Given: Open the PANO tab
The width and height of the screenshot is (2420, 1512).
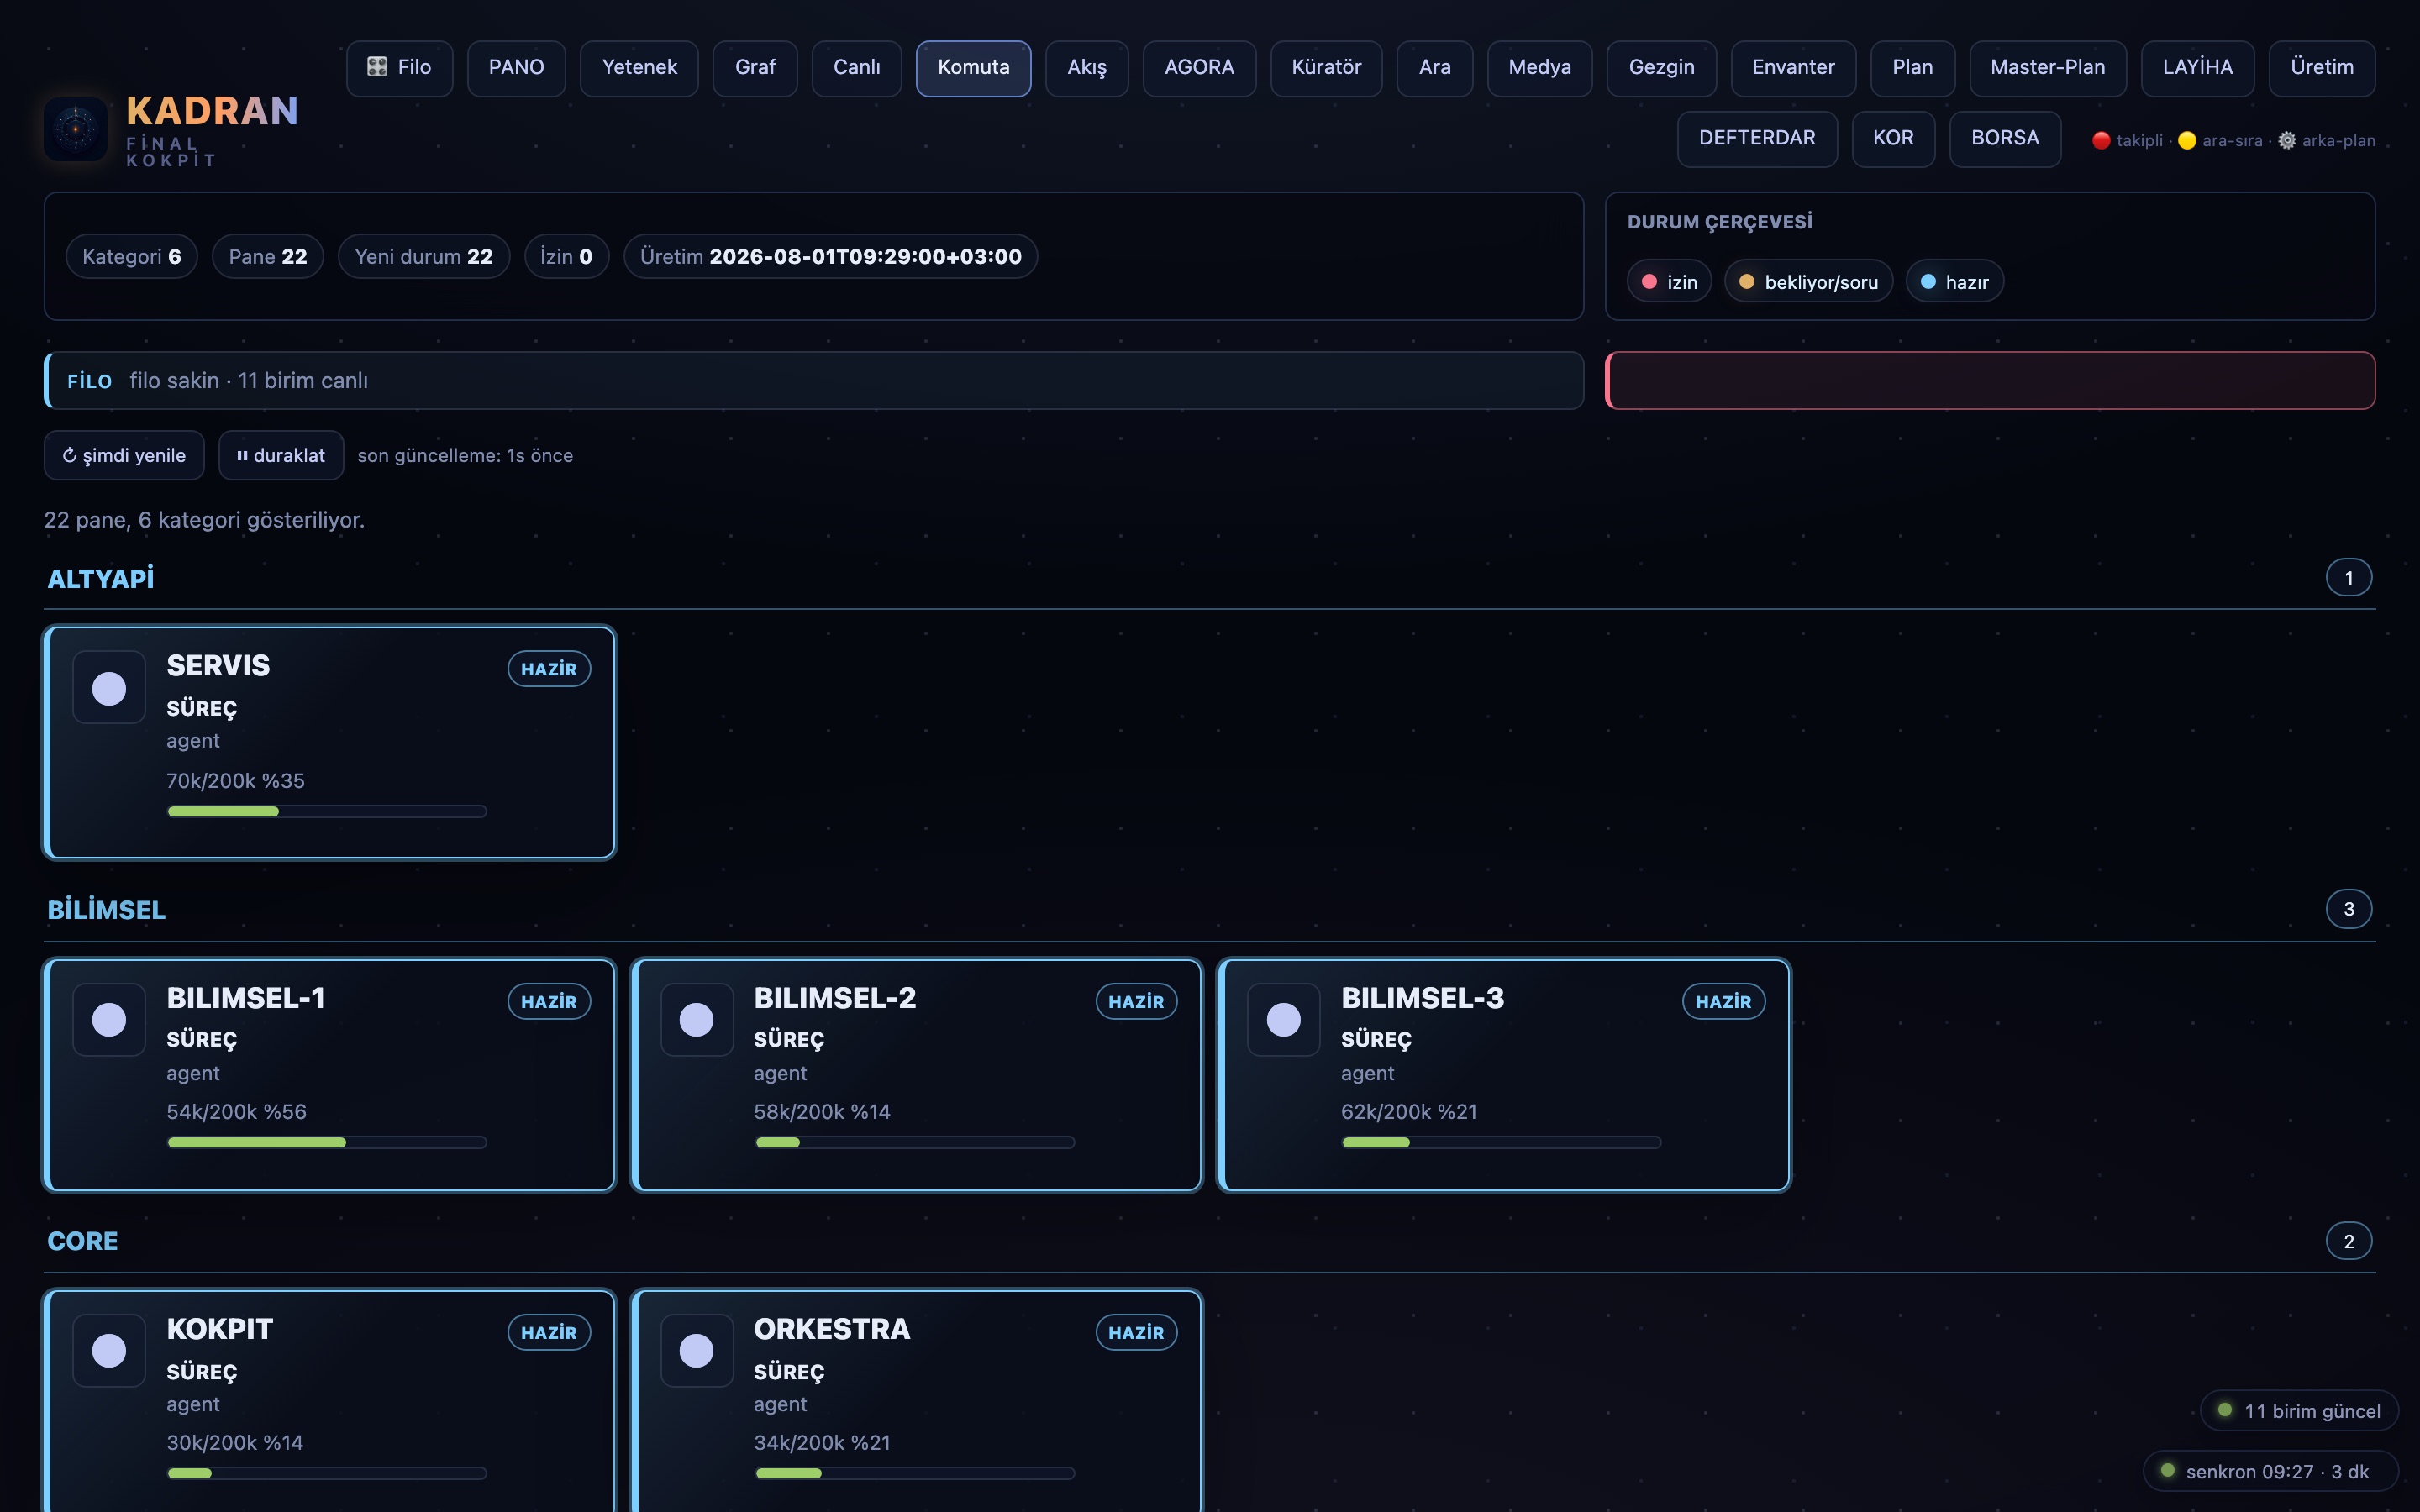Looking at the screenshot, I should click(x=516, y=68).
